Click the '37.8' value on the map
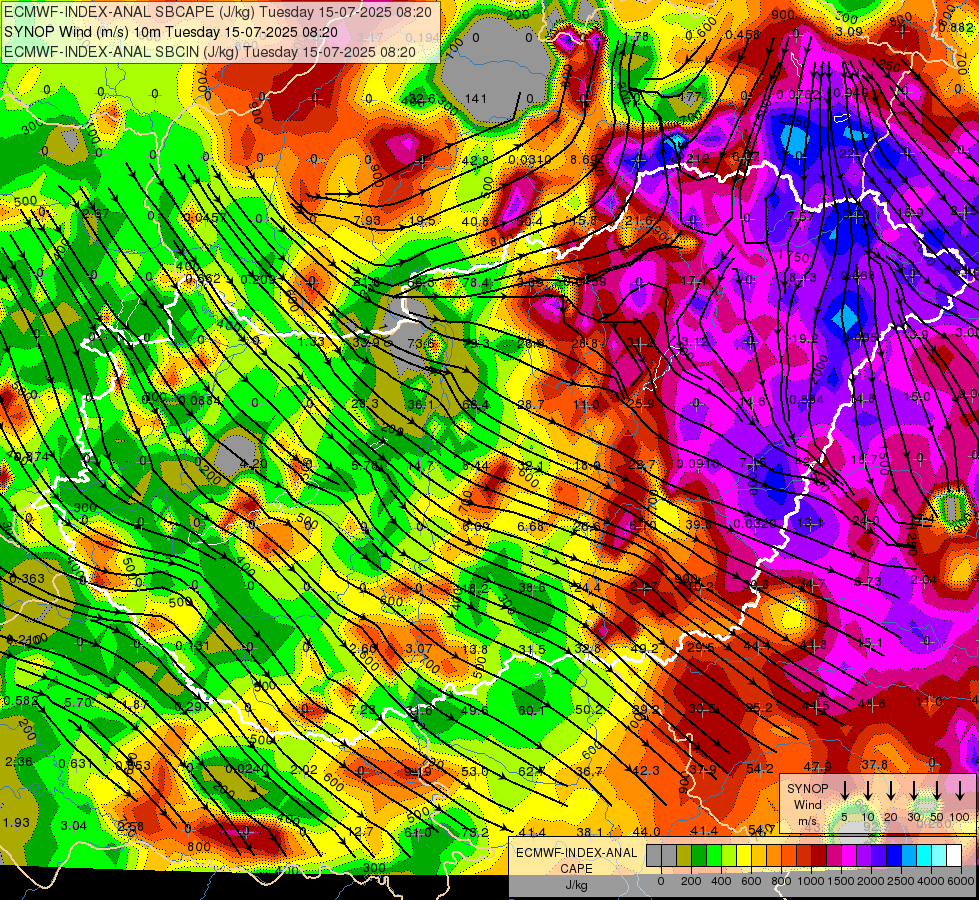 pyautogui.click(x=874, y=764)
